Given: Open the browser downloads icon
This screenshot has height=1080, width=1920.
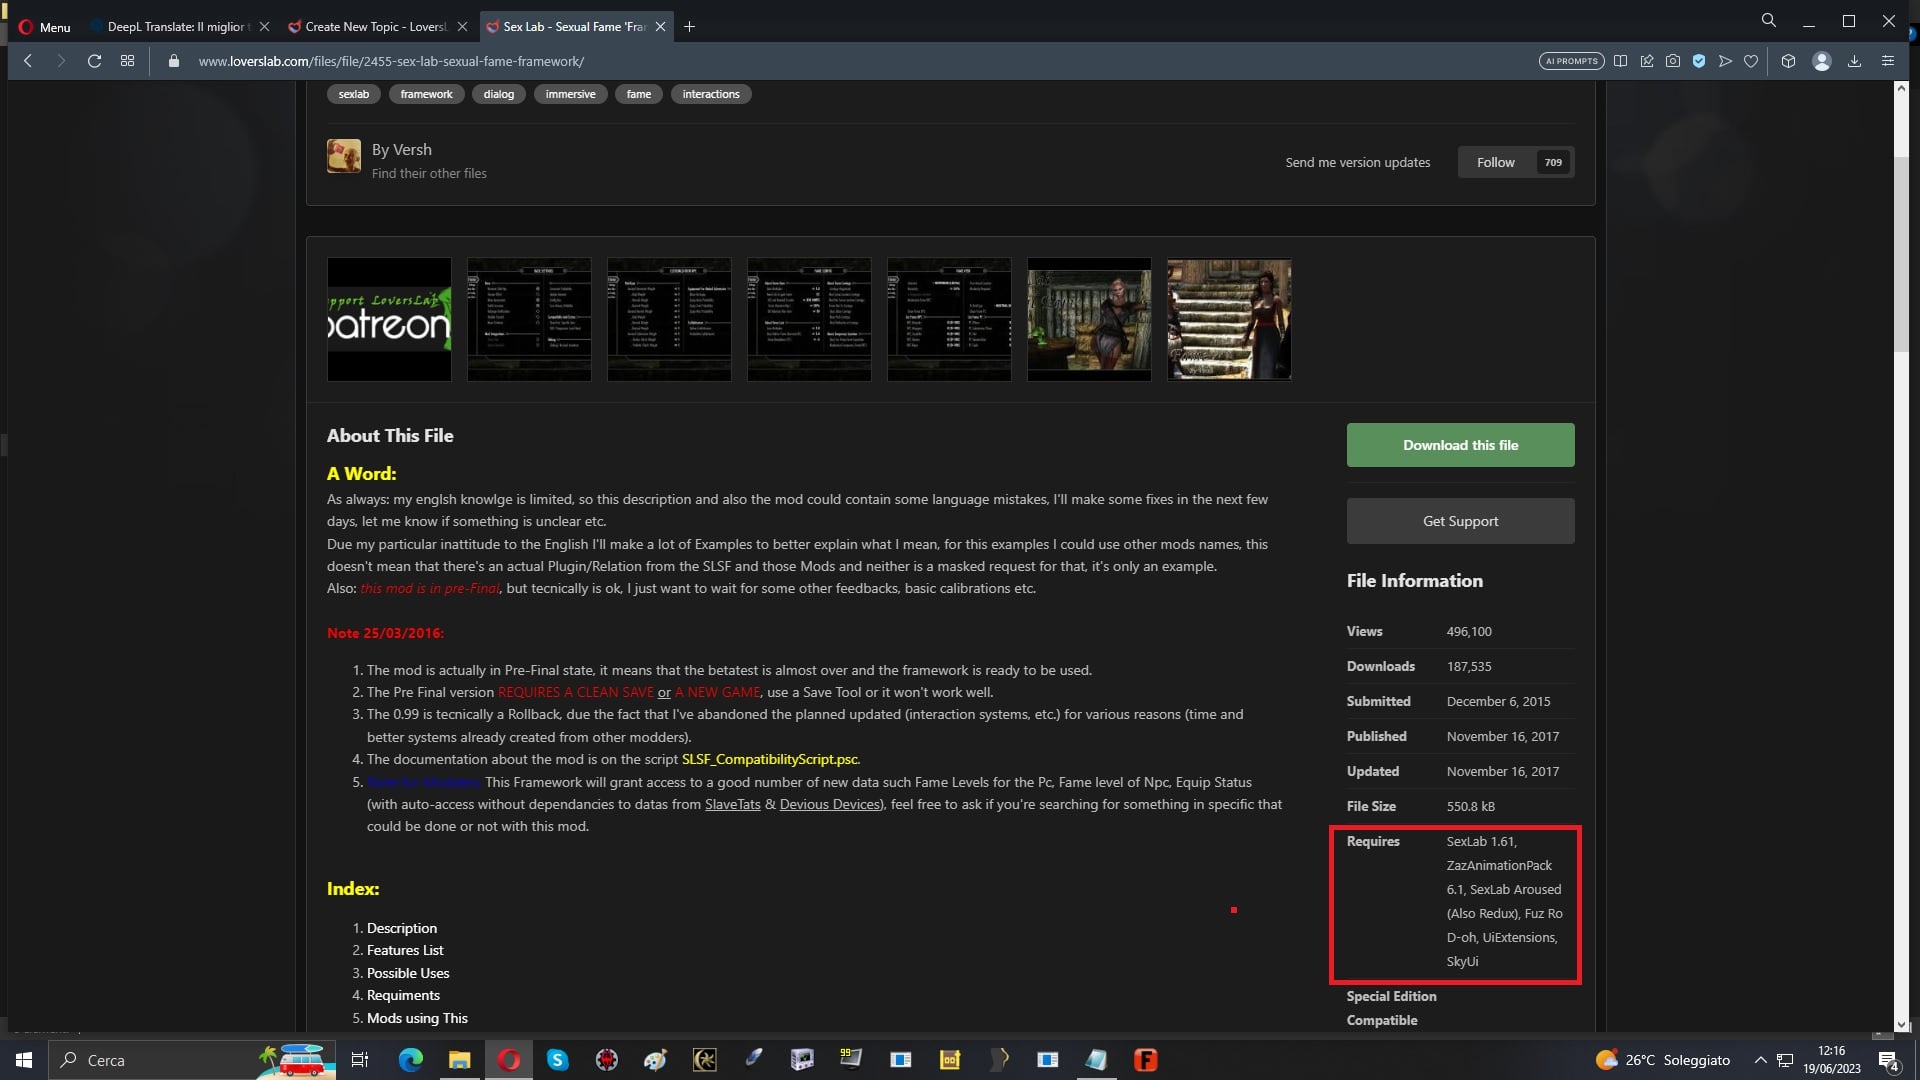Looking at the screenshot, I should coord(1854,61).
